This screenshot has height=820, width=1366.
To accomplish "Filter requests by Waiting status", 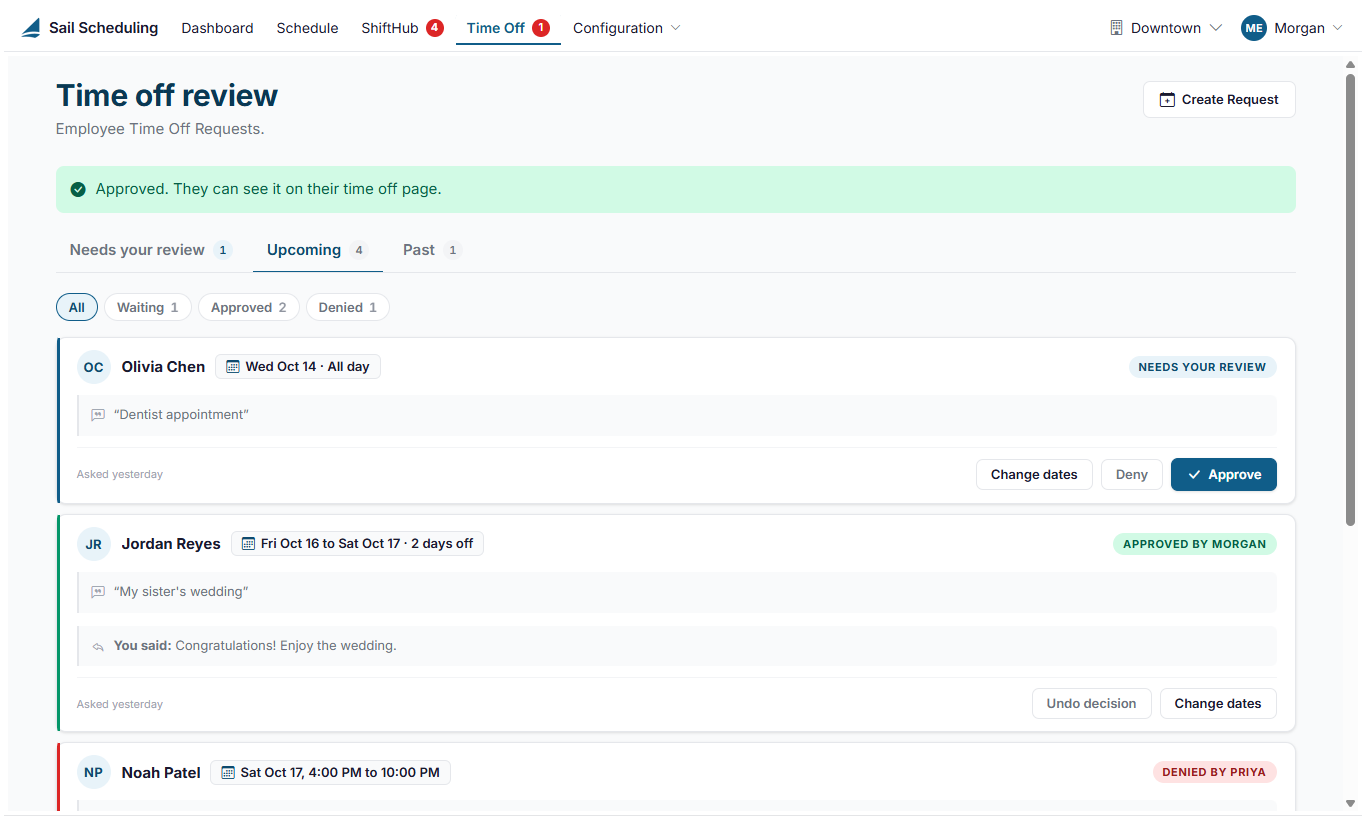I will click(x=148, y=307).
